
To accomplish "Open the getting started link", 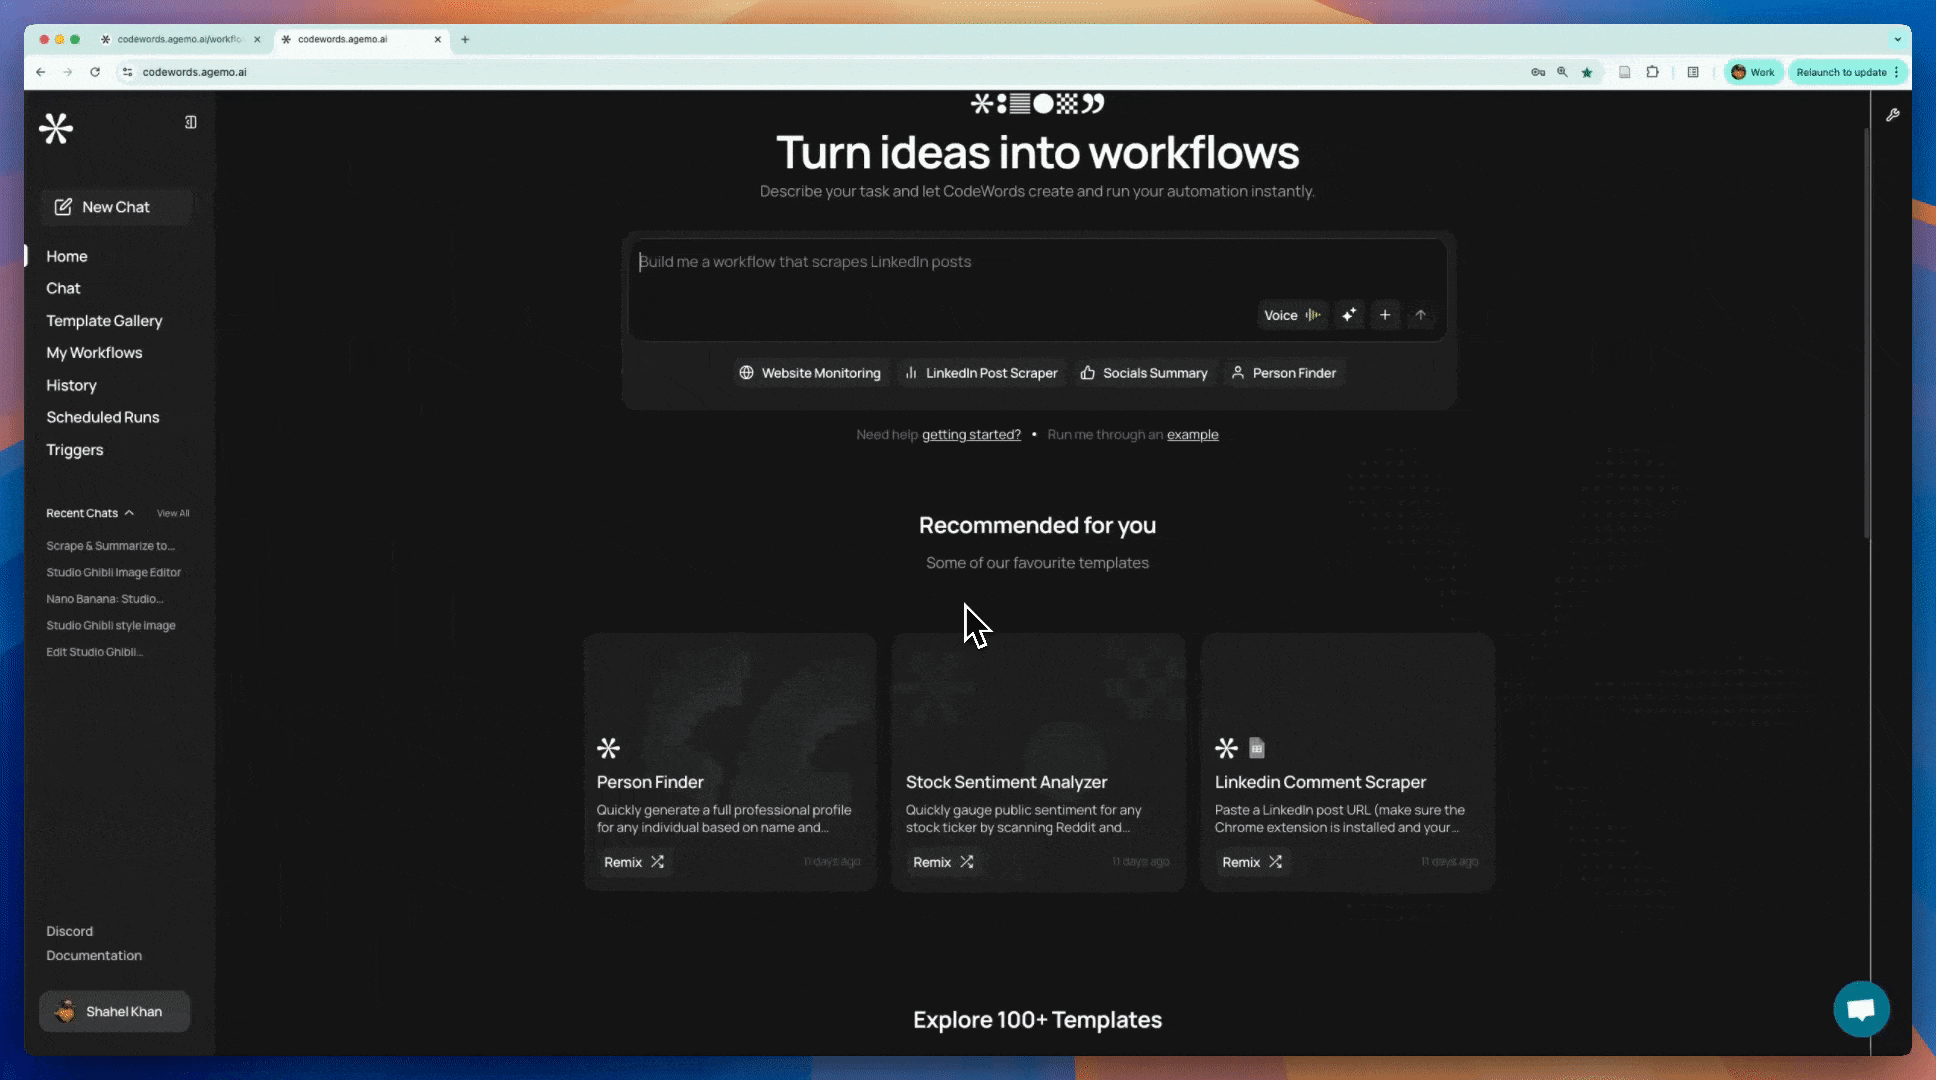I will pyautogui.click(x=970, y=435).
